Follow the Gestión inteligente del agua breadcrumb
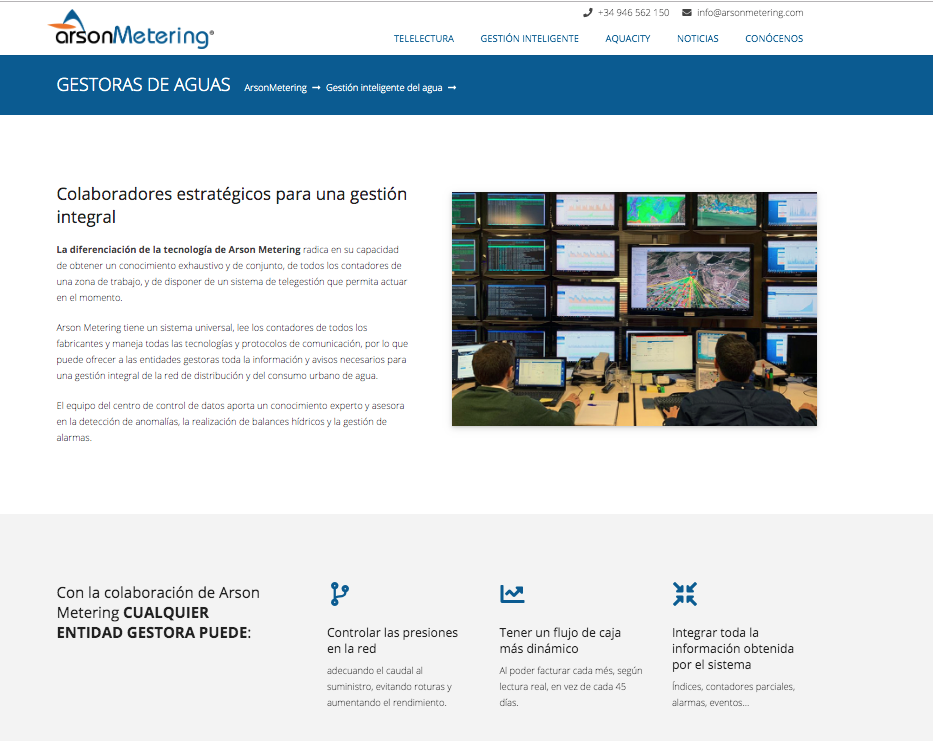933x741 pixels. 384,87
